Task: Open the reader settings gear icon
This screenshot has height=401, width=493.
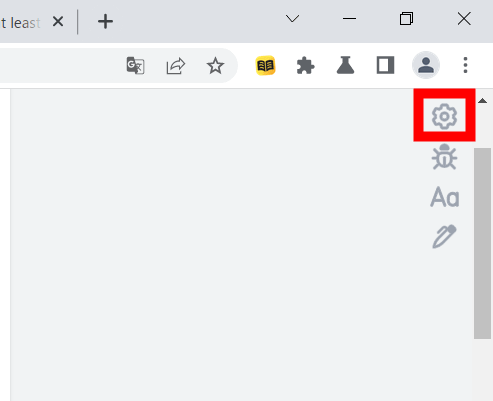Action: point(444,116)
